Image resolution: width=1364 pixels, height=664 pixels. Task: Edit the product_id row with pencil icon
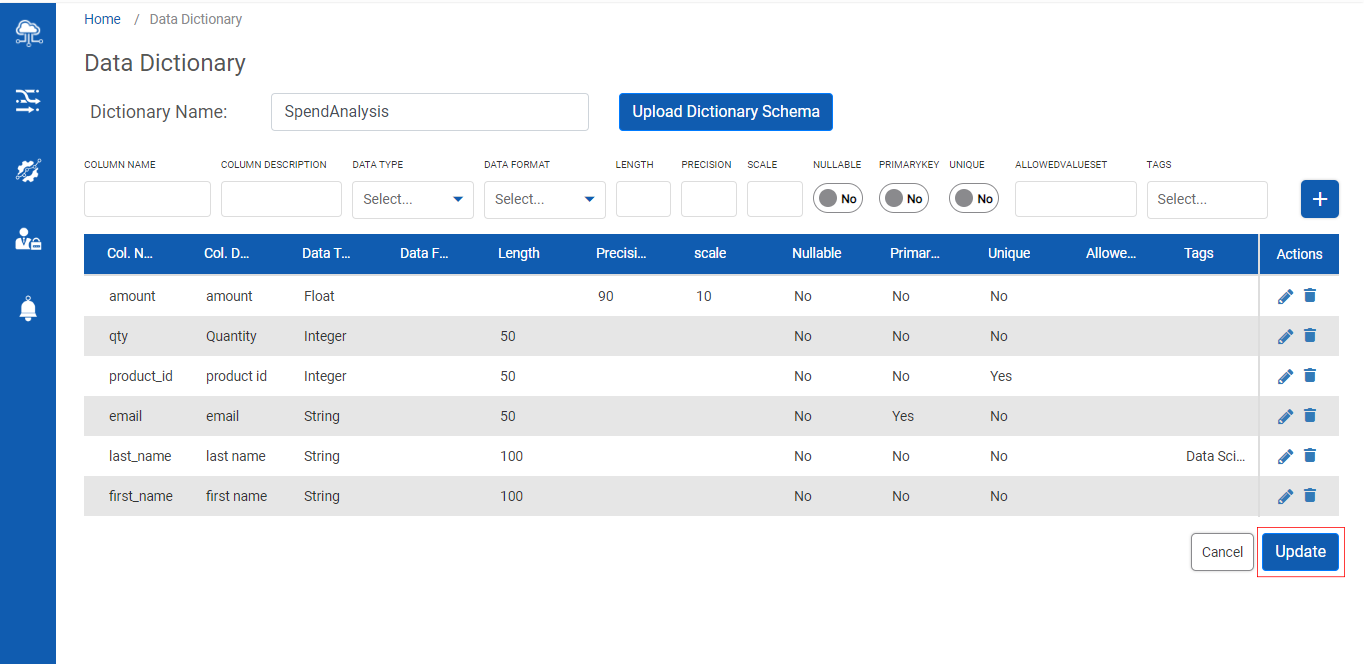coord(1286,376)
